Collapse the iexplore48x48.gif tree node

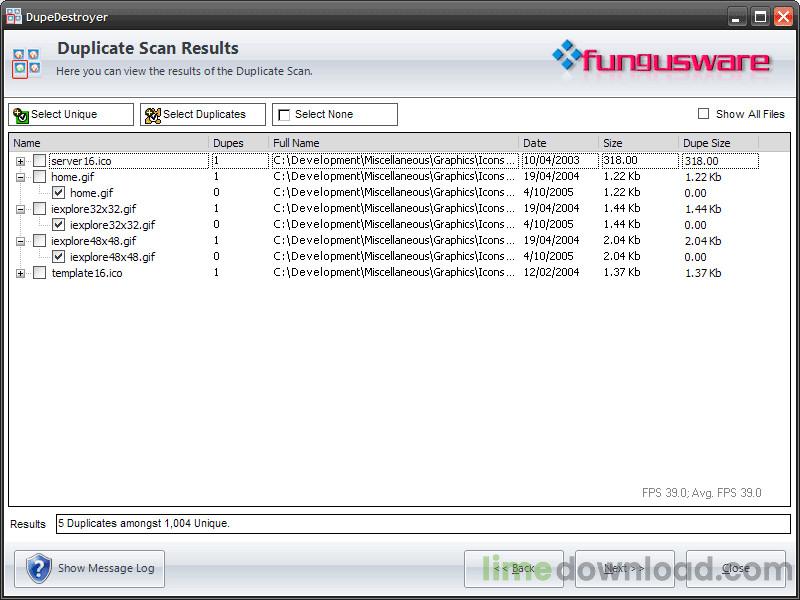tap(20, 241)
